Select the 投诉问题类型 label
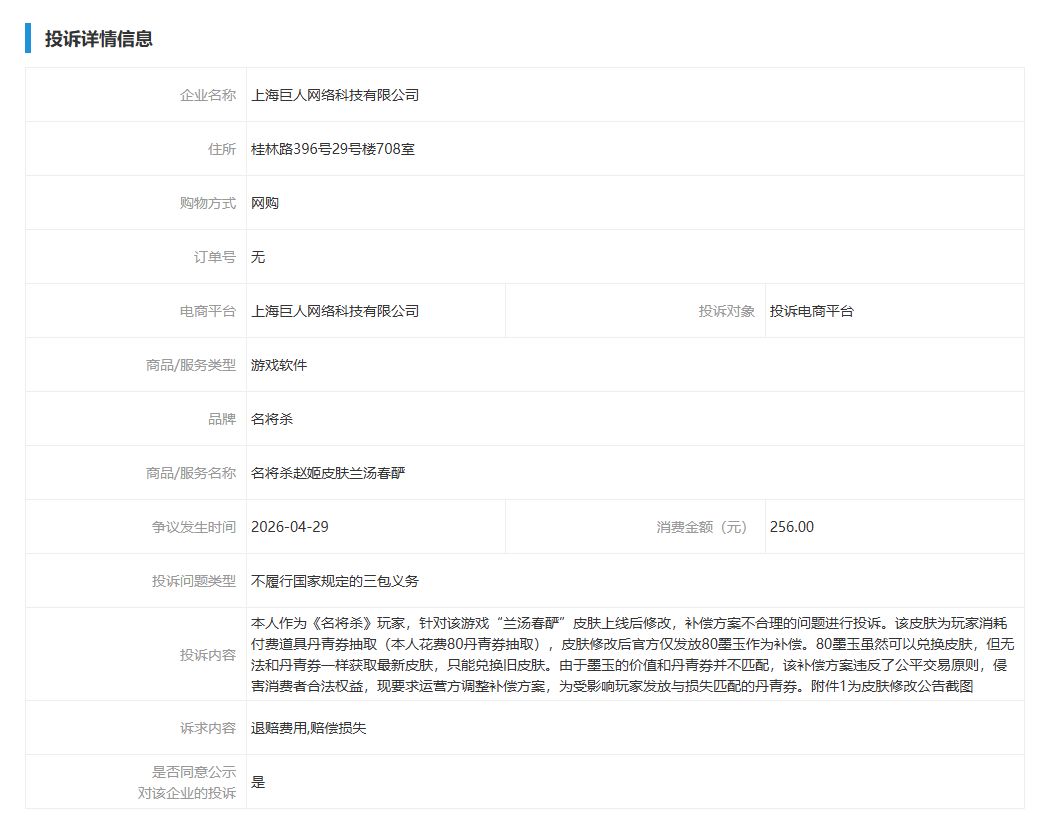 [194, 581]
